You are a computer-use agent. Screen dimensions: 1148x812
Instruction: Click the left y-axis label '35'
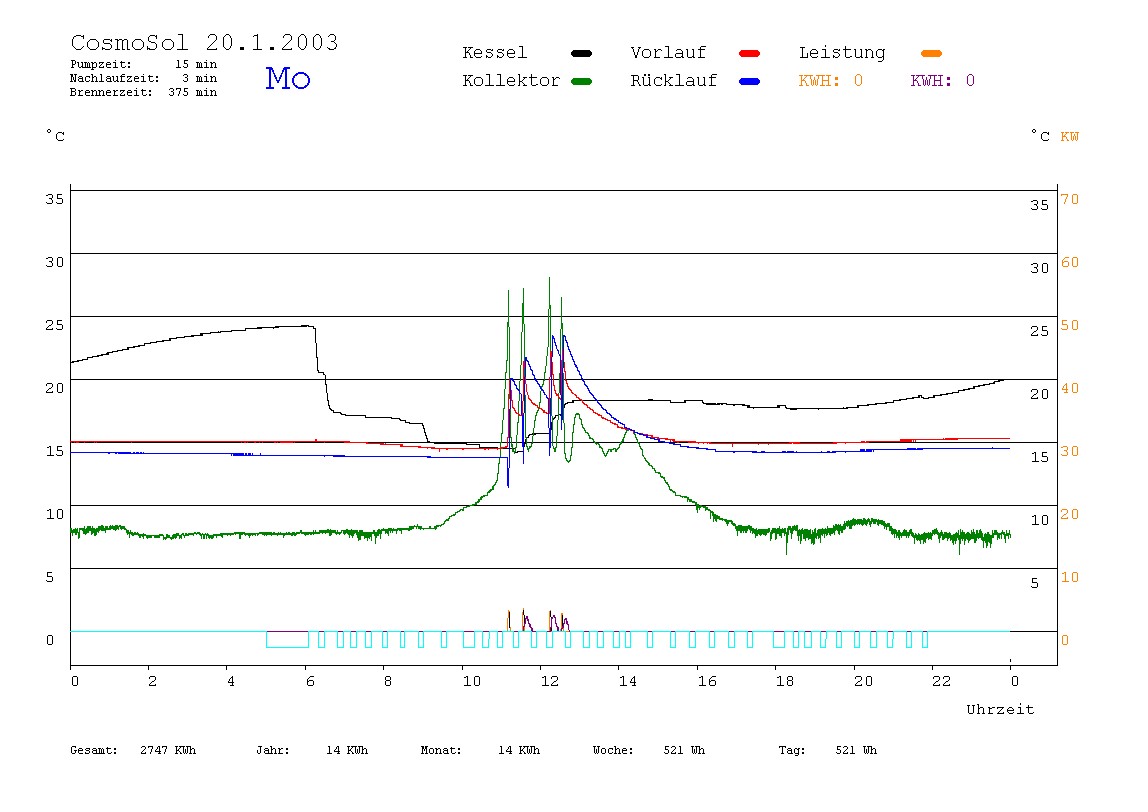[54, 199]
